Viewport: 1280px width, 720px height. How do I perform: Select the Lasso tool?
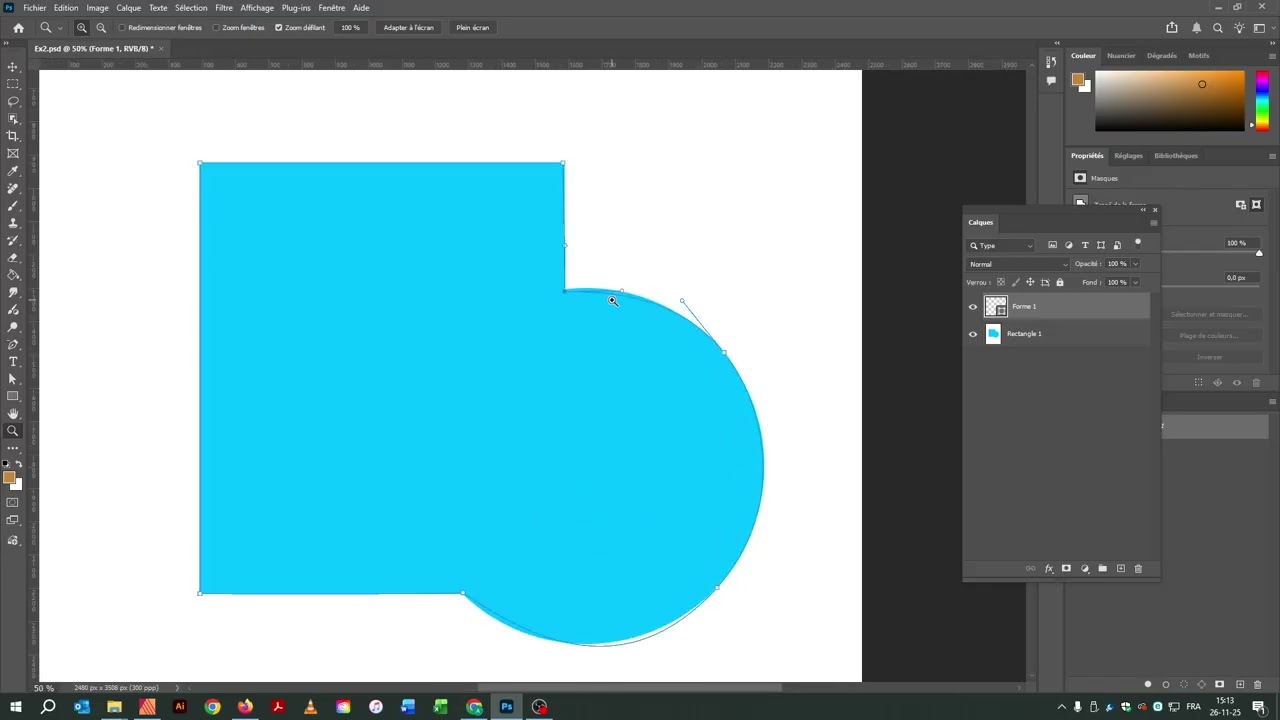tap(13, 101)
